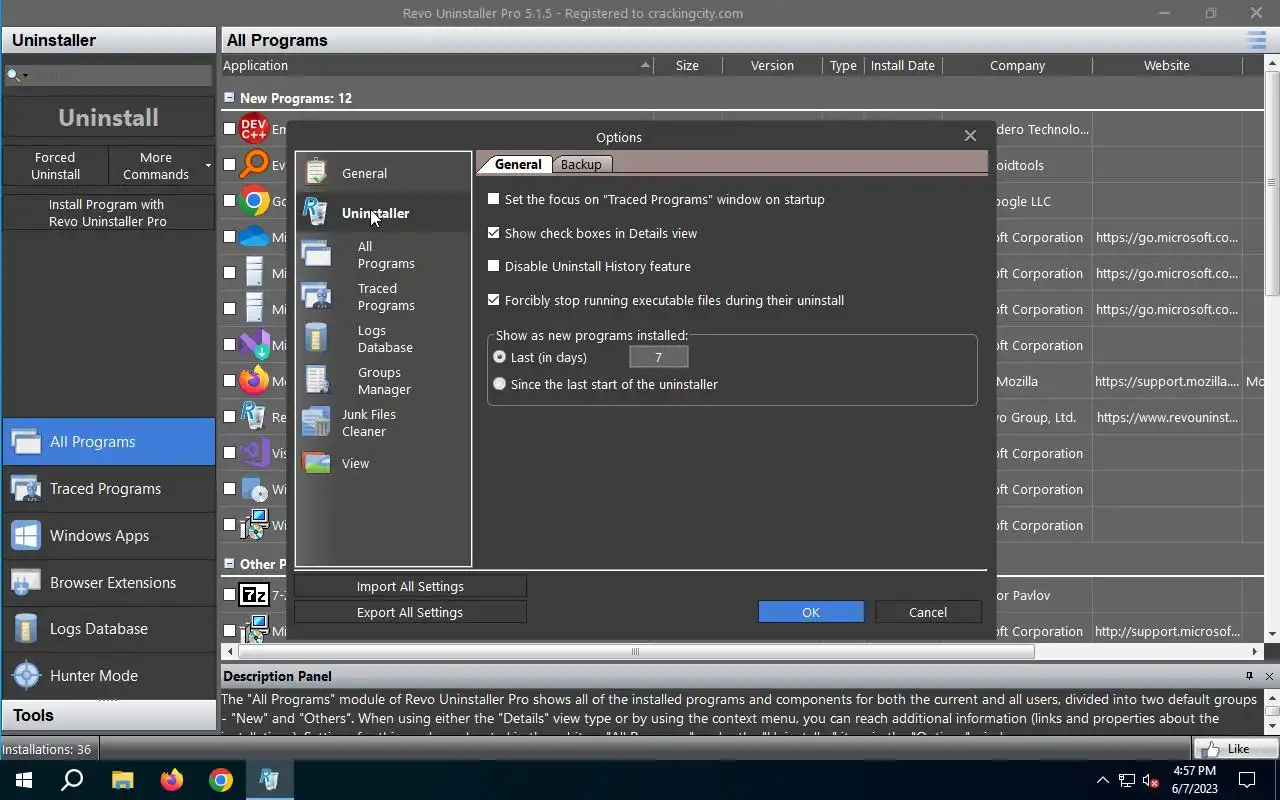The image size is (1280, 800).
Task: Open Firefox from taskbar
Action: click(172, 779)
